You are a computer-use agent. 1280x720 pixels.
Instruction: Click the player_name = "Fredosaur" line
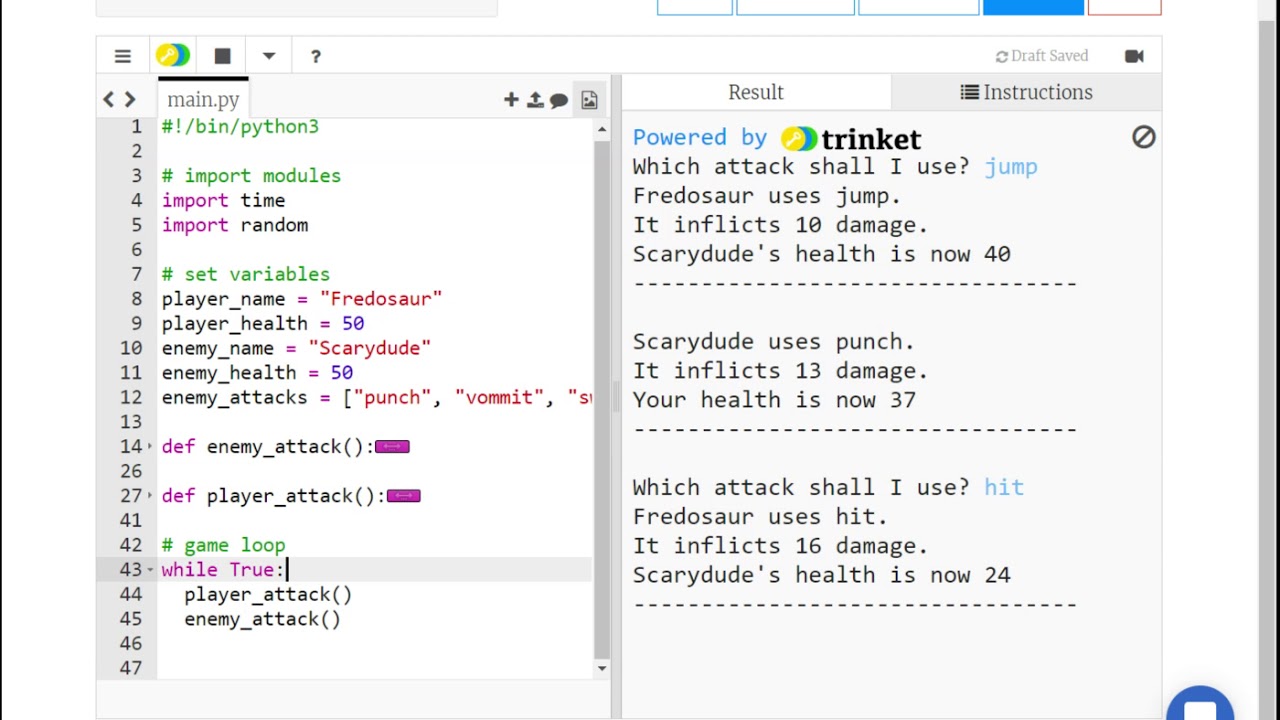coord(302,299)
